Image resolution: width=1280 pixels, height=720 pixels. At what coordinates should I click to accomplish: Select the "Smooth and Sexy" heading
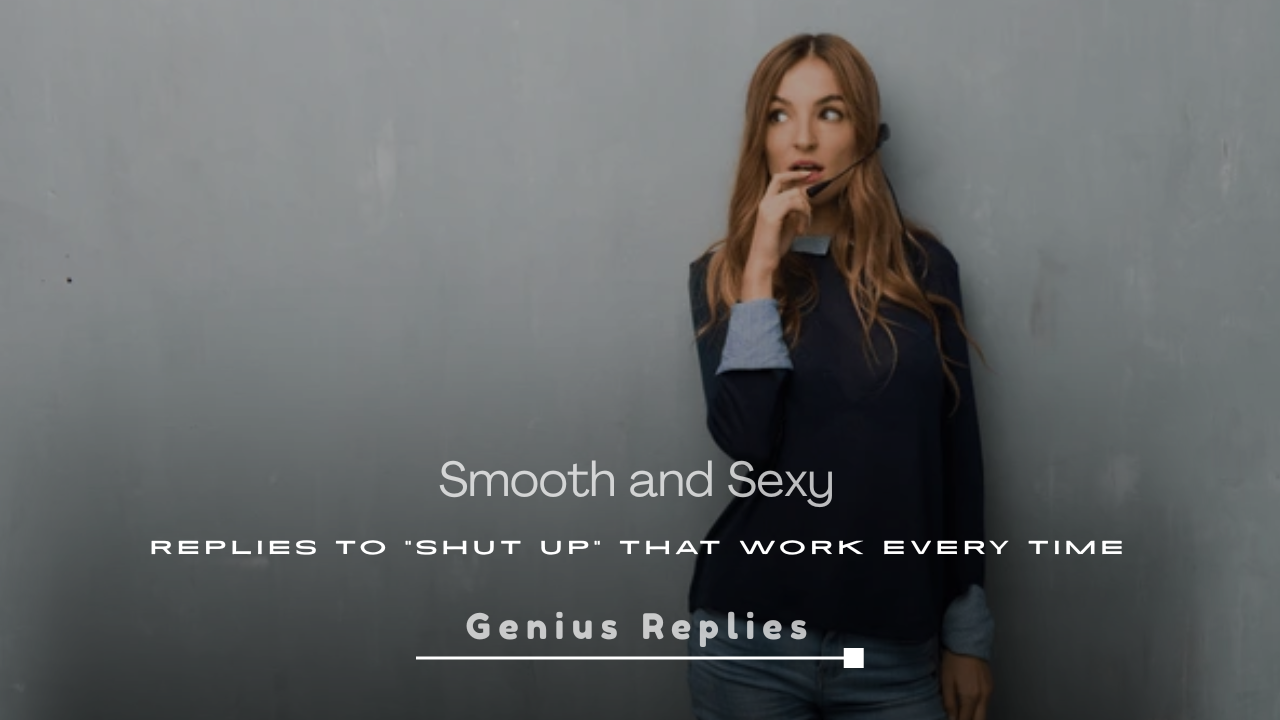point(636,481)
